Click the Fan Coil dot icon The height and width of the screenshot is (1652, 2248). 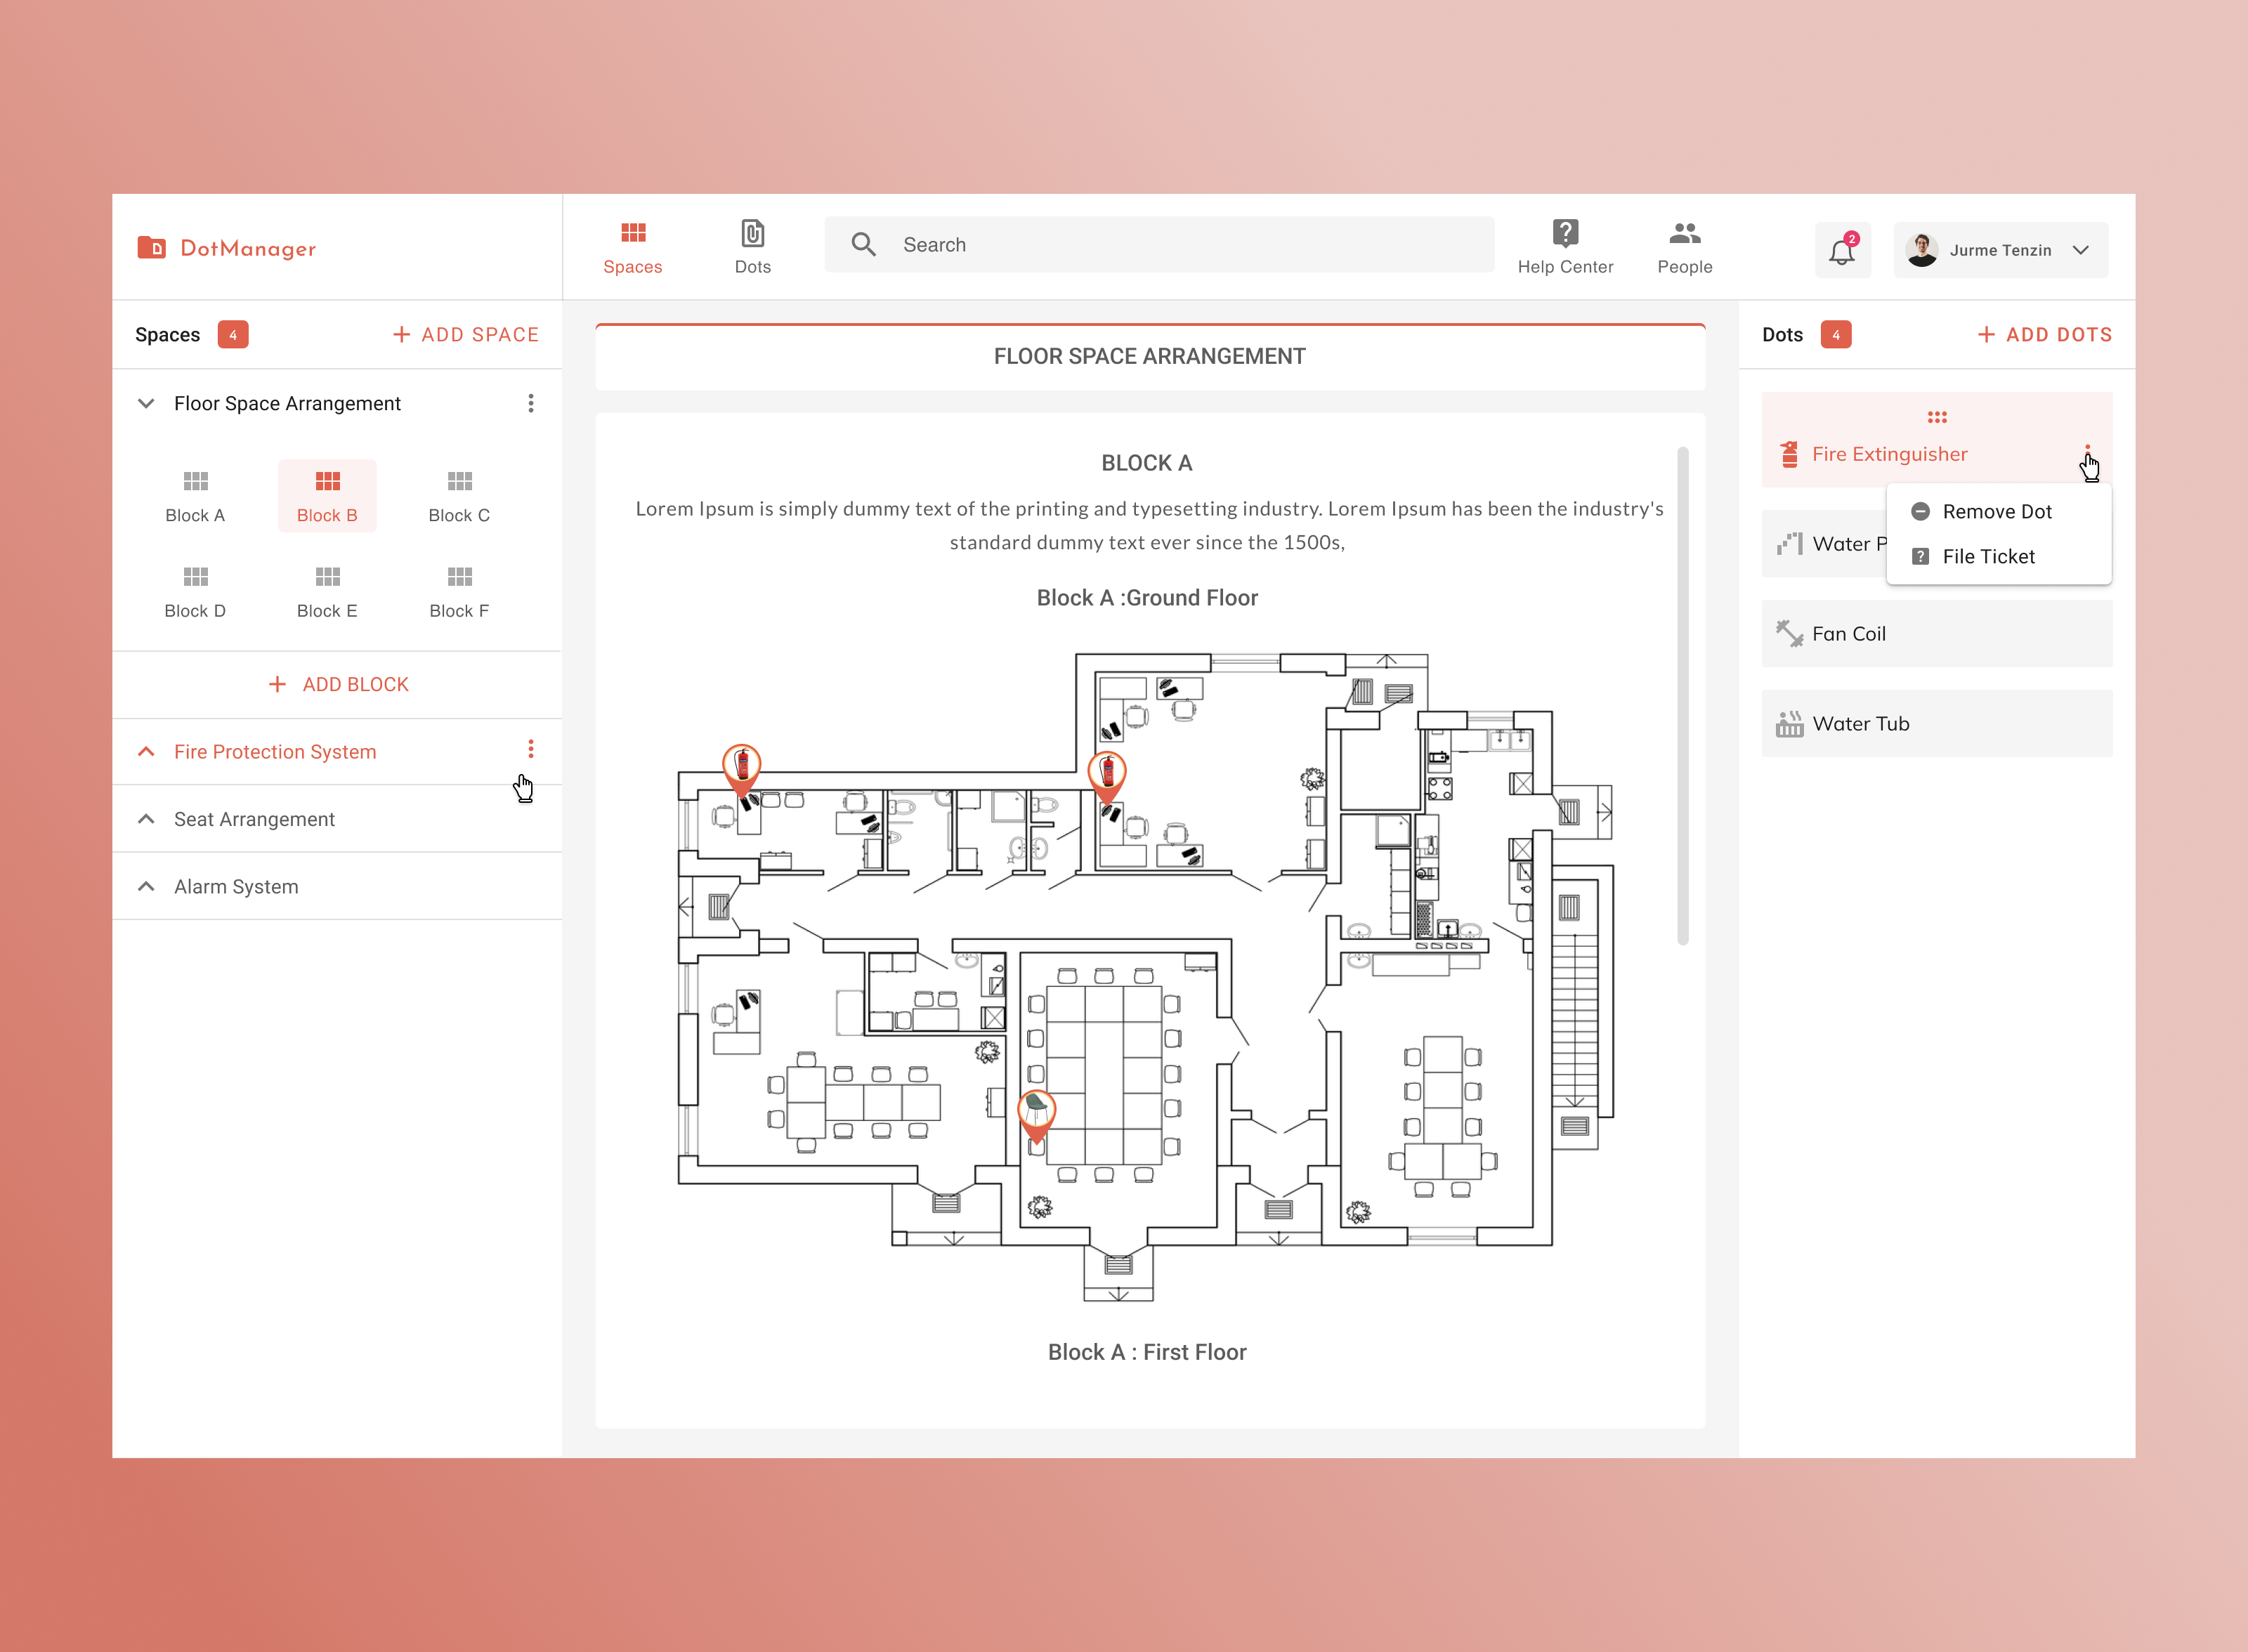coord(1789,633)
